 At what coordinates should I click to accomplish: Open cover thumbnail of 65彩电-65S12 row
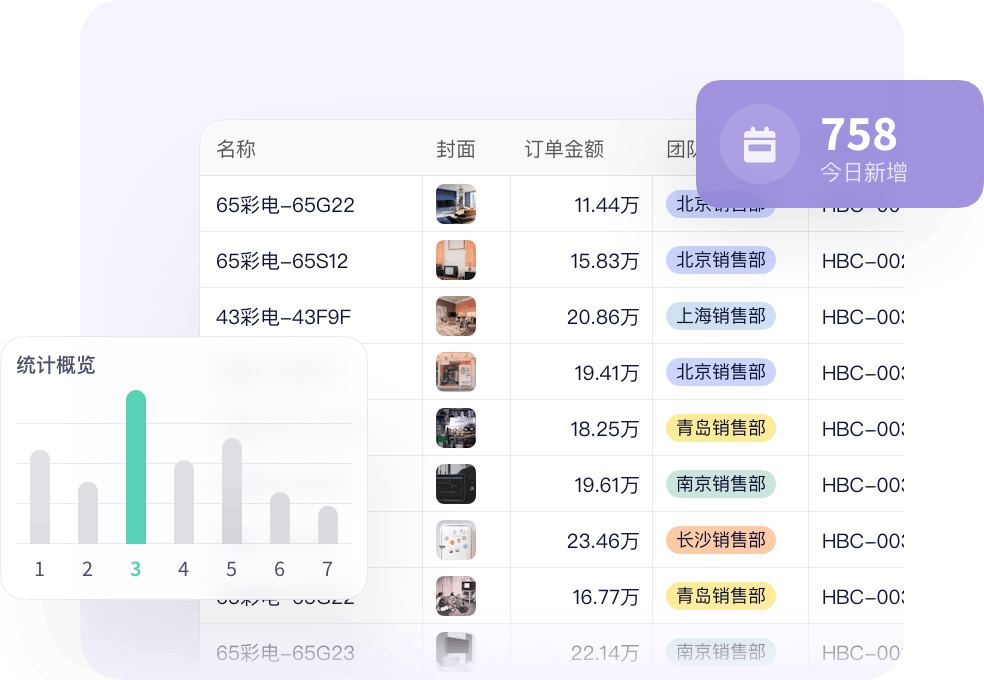[x=456, y=260]
